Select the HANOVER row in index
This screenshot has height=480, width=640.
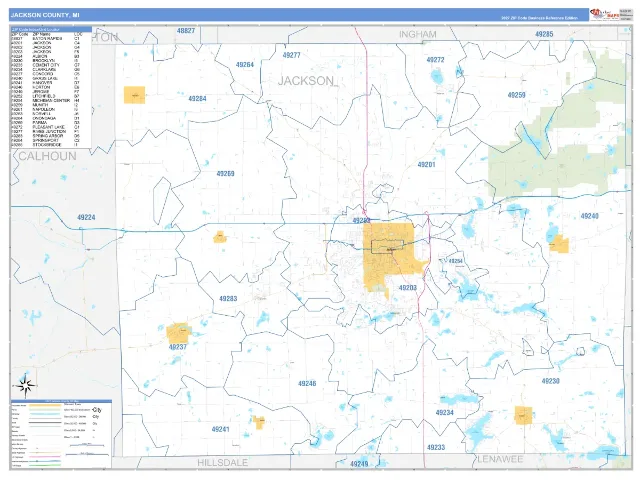(47, 83)
